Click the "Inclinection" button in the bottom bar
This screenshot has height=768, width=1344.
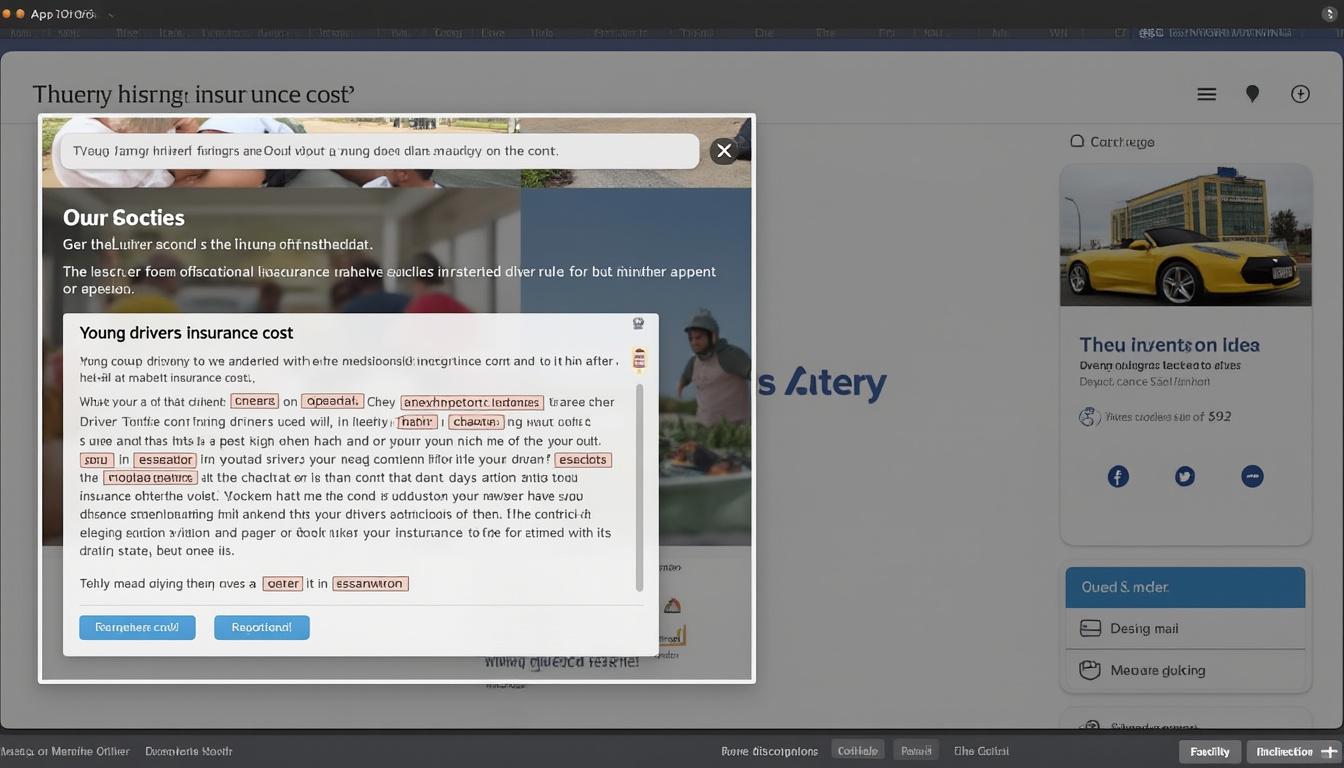click(x=1285, y=751)
